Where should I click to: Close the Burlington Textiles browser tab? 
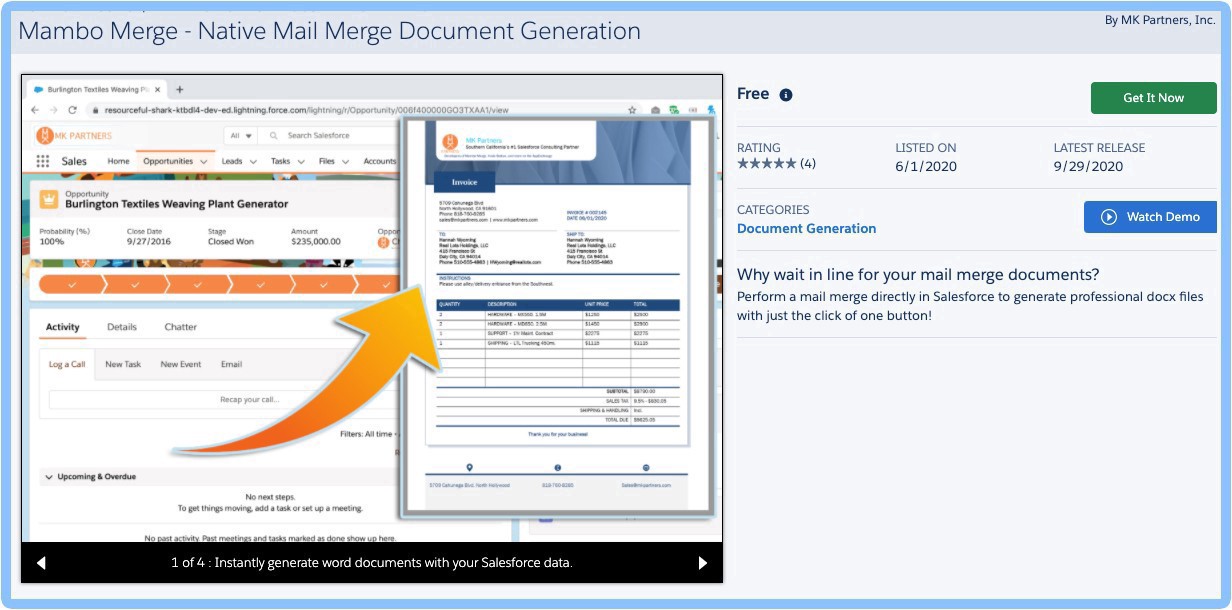coord(158,89)
